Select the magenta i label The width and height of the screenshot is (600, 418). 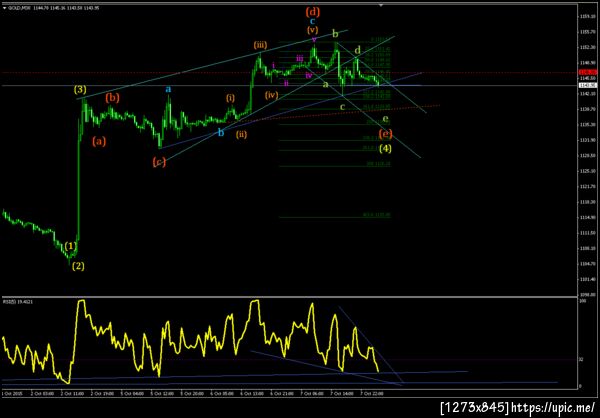[x=273, y=65]
